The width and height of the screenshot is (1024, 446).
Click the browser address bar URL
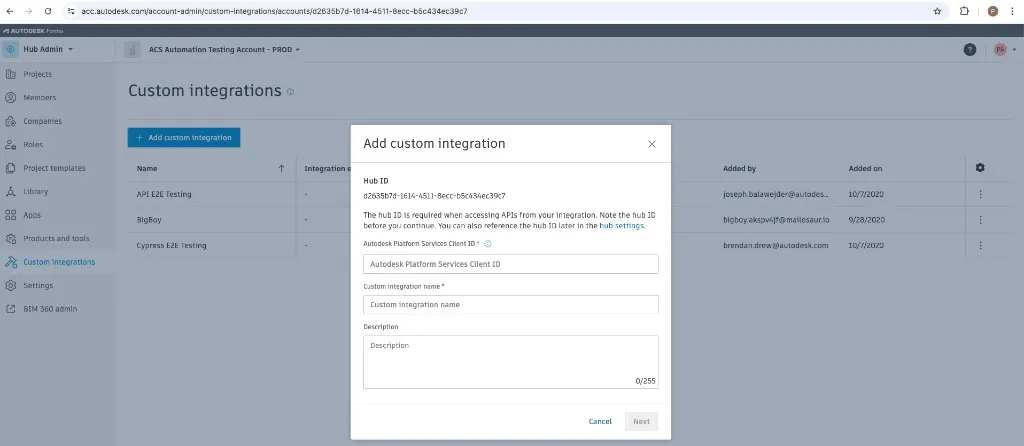(x=274, y=11)
